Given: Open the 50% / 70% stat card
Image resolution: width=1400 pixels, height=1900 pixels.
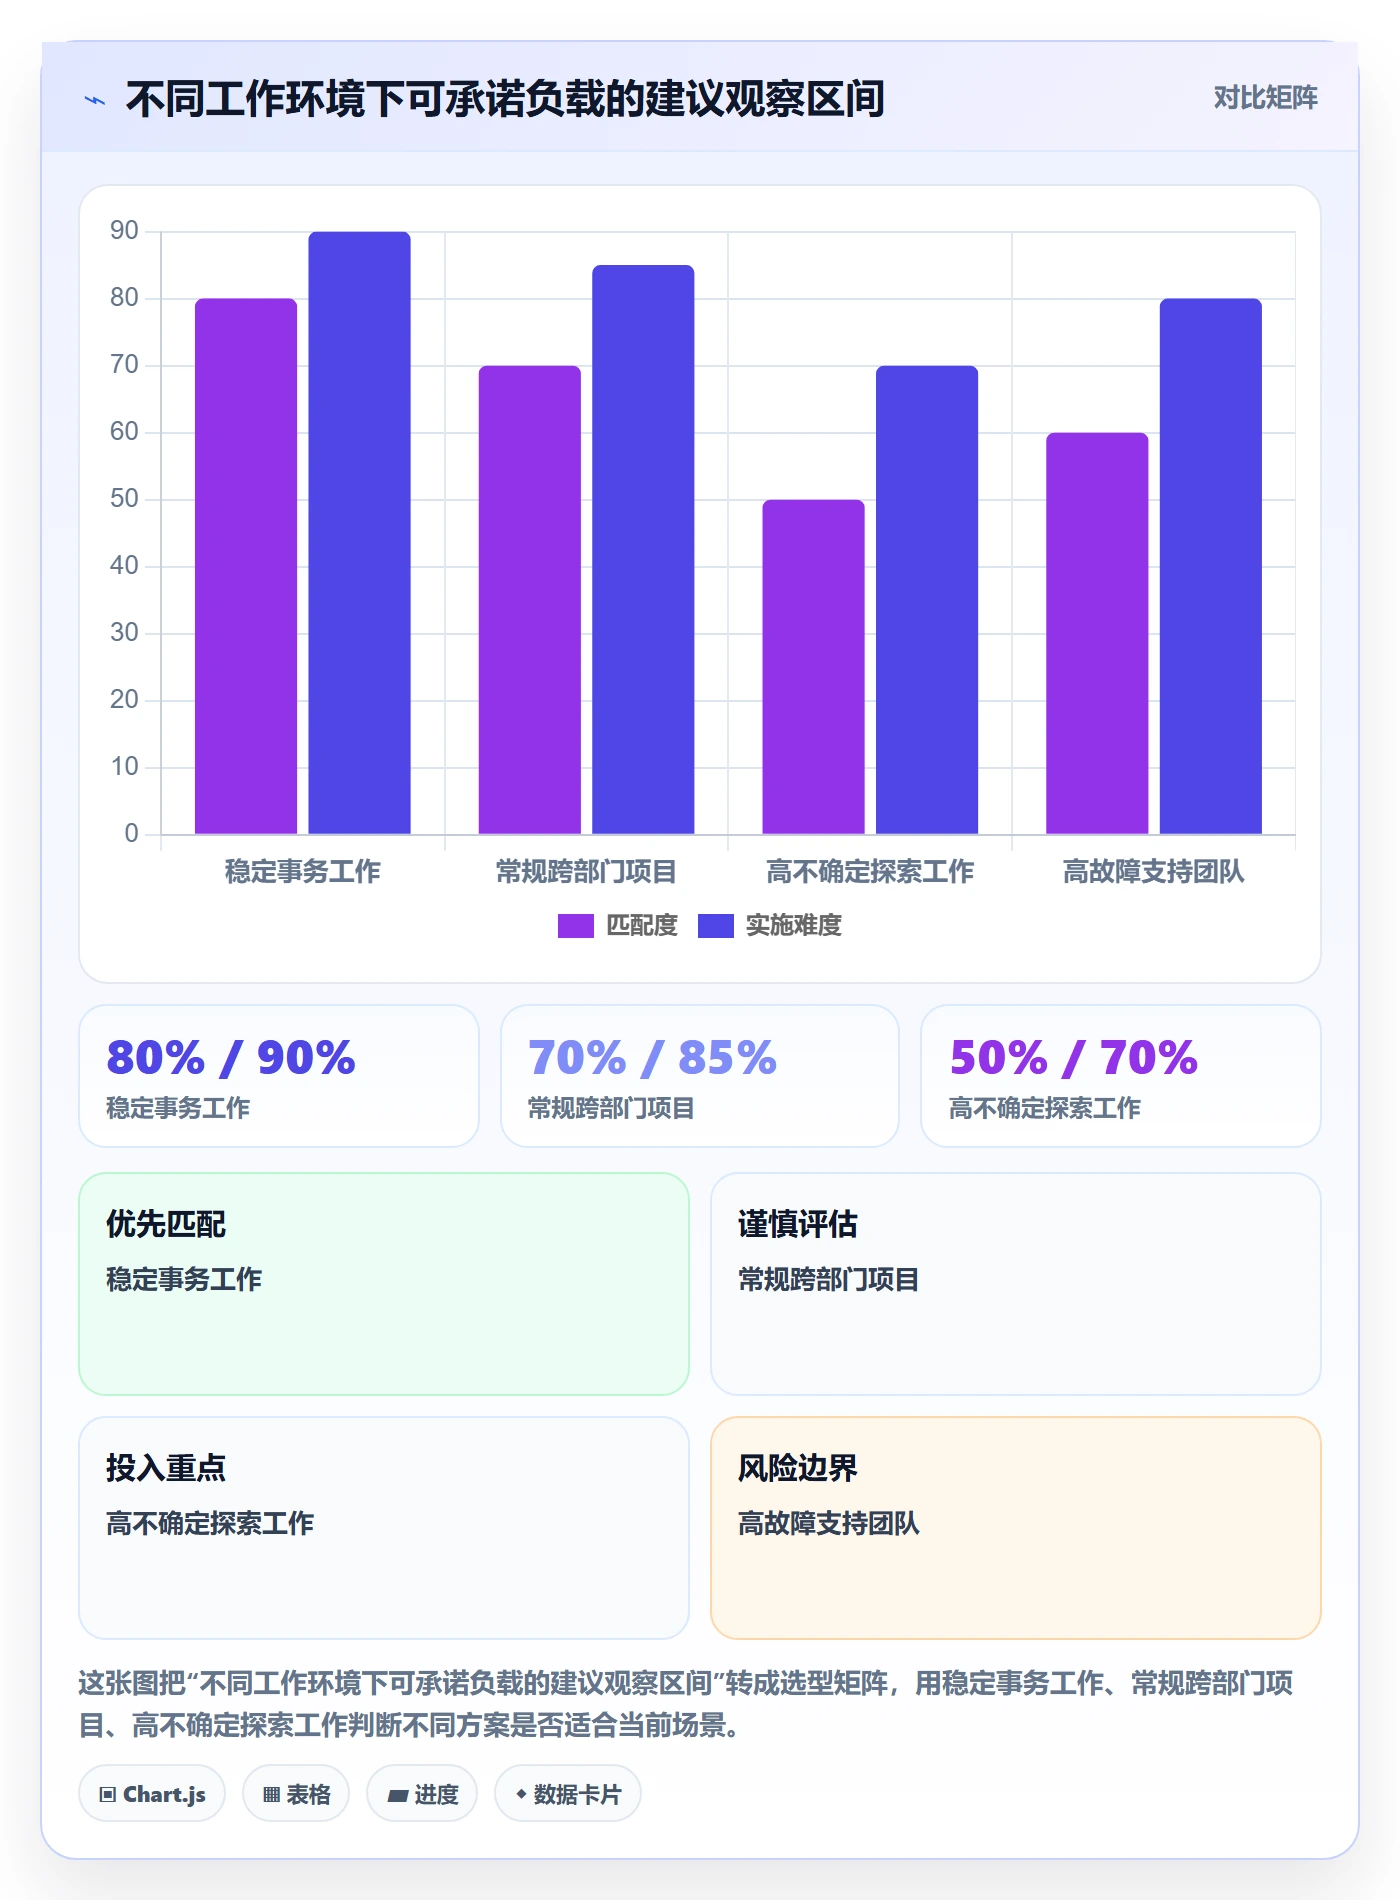Looking at the screenshot, I should pyautogui.click(x=1121, y=1076).
